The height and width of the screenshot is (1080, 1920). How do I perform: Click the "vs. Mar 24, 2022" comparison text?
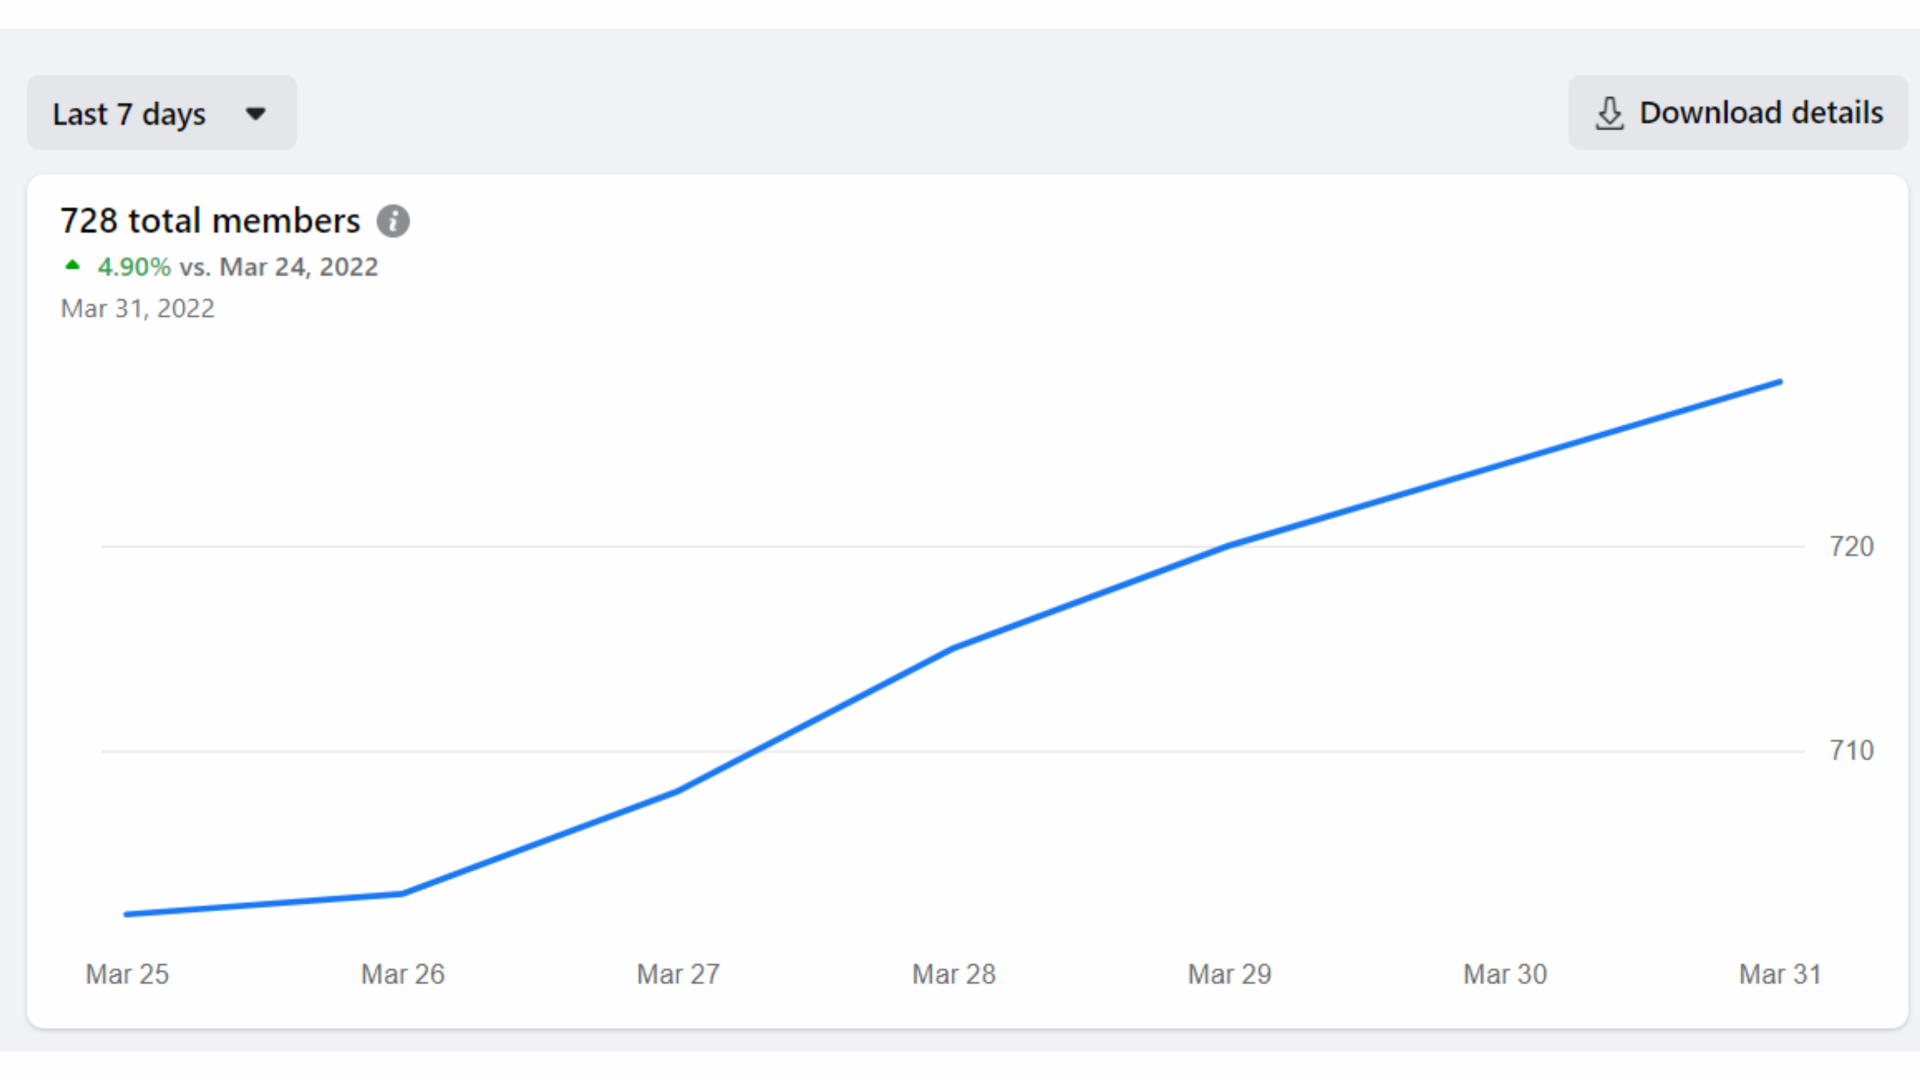tap(279, 267)
